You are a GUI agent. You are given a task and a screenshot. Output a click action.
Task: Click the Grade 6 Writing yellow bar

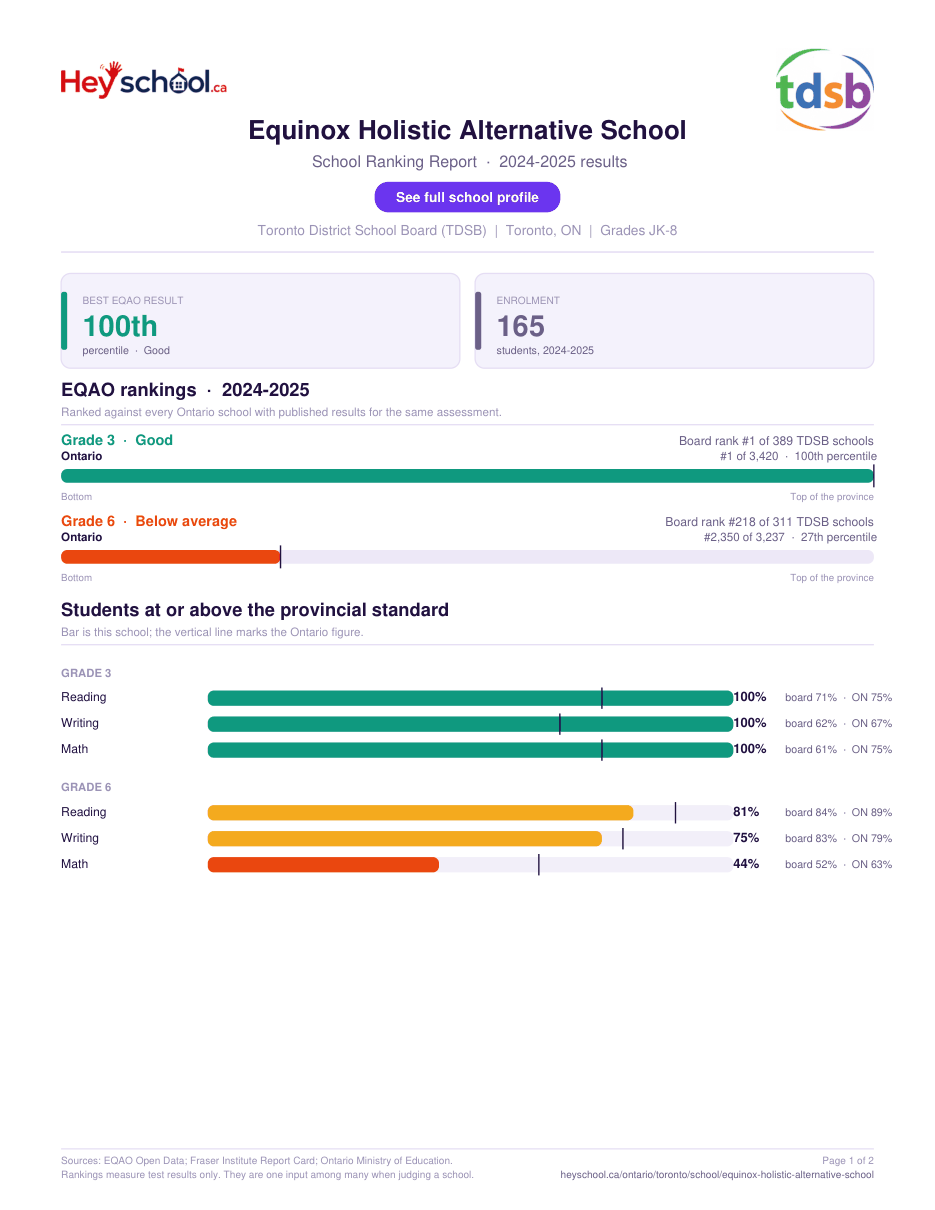(405, 839)
